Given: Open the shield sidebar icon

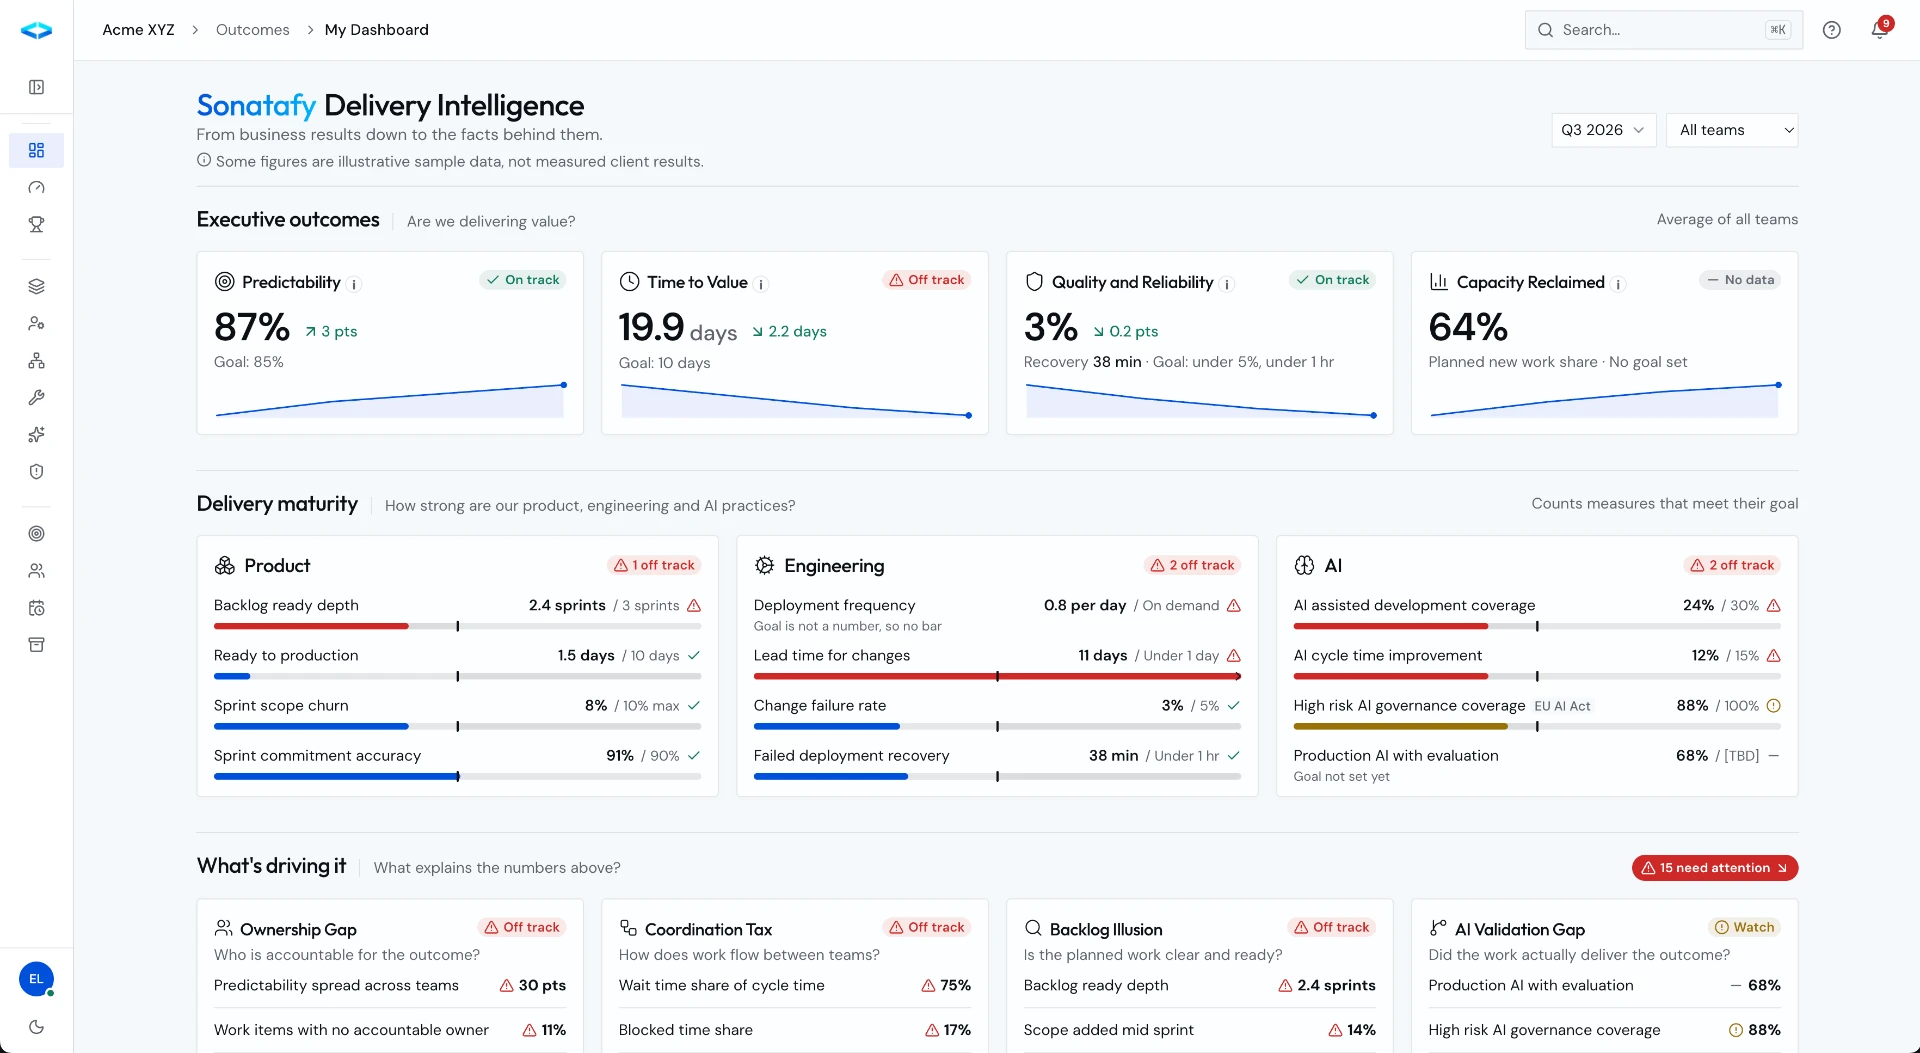Looking at the screenshot, I should (x=36, y=471).
